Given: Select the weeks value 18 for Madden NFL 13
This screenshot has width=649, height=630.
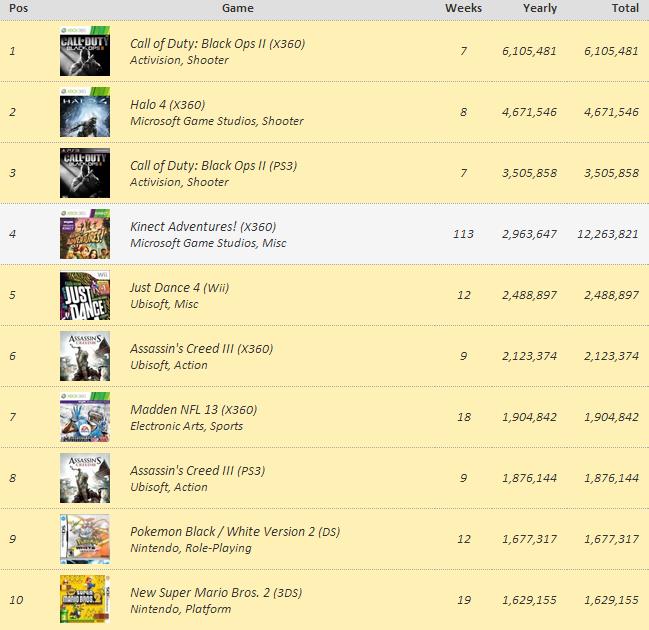Looking at the screenshot, I should (x=464, y=417).
